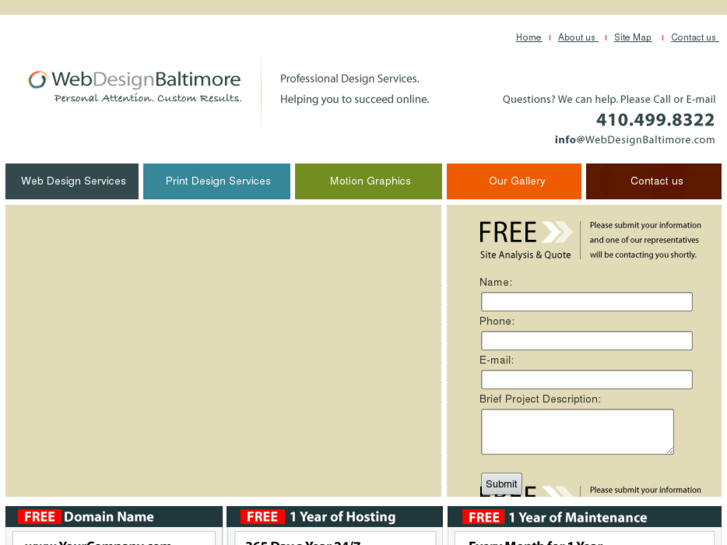
Task: Click the 'Professional Design Services.' tagline
Action: click(350, 79)
